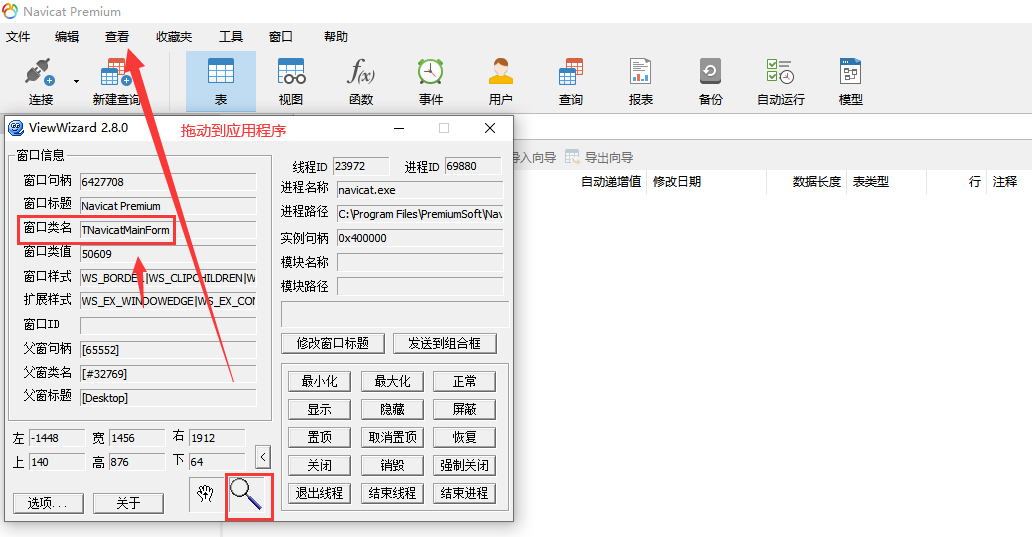Viewport: 1032px width, 537px height.
Task: Click the 发送到组合框 button
Action: (444, 343)
